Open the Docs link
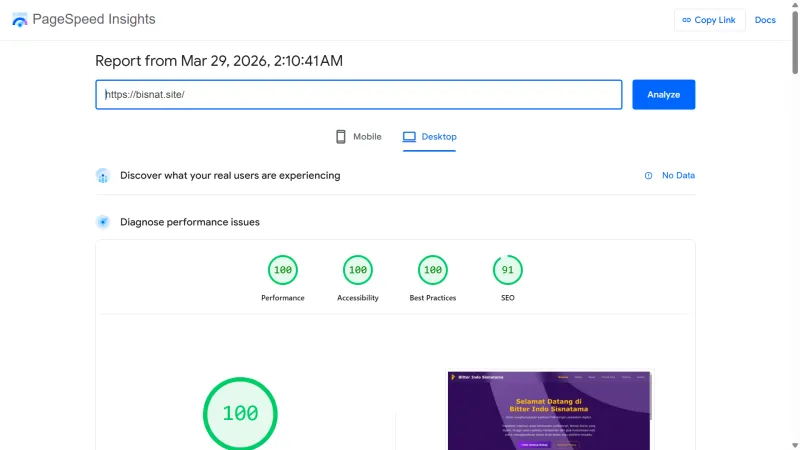The width and height of the screenshot is (800, 450). (x=765, y=20)
